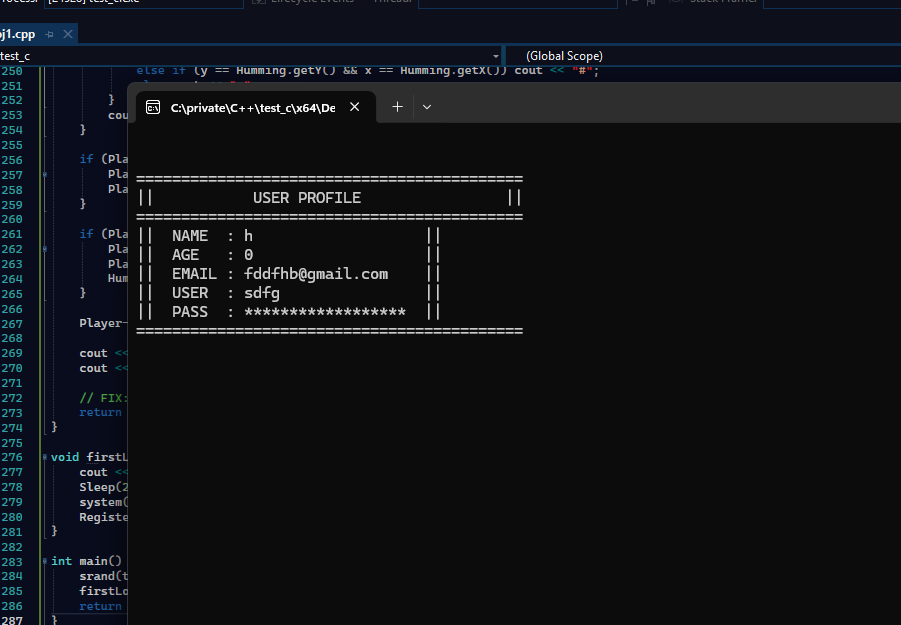901x625 pixels.
Task: Collapse the int main() function block
Action: (45, 561)
